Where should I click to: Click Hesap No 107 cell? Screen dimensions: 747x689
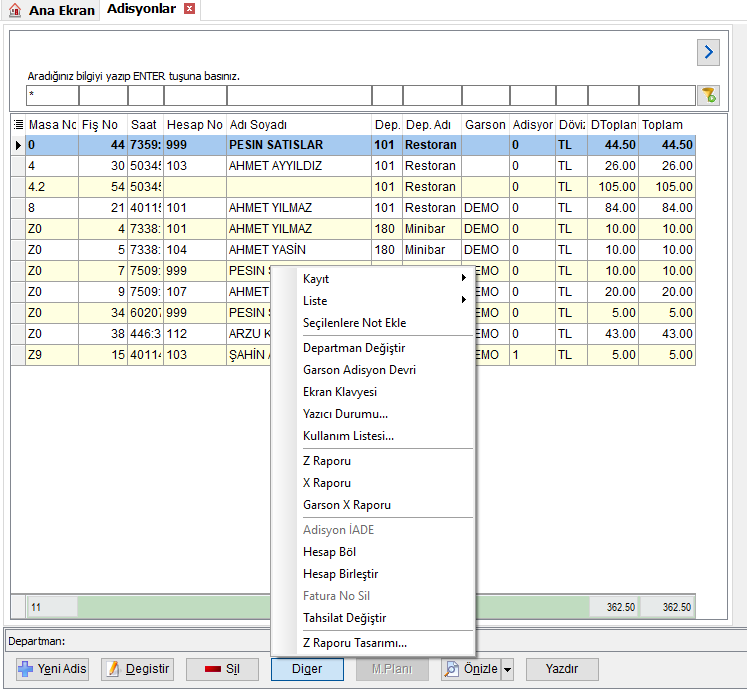195,292
